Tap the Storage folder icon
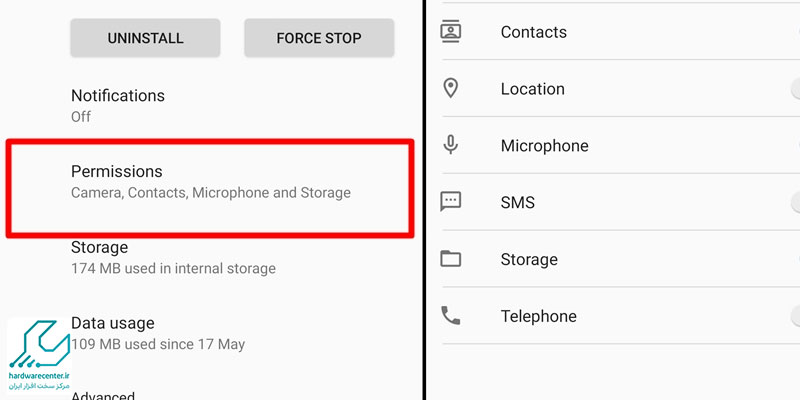 click(x=451, y=259)
